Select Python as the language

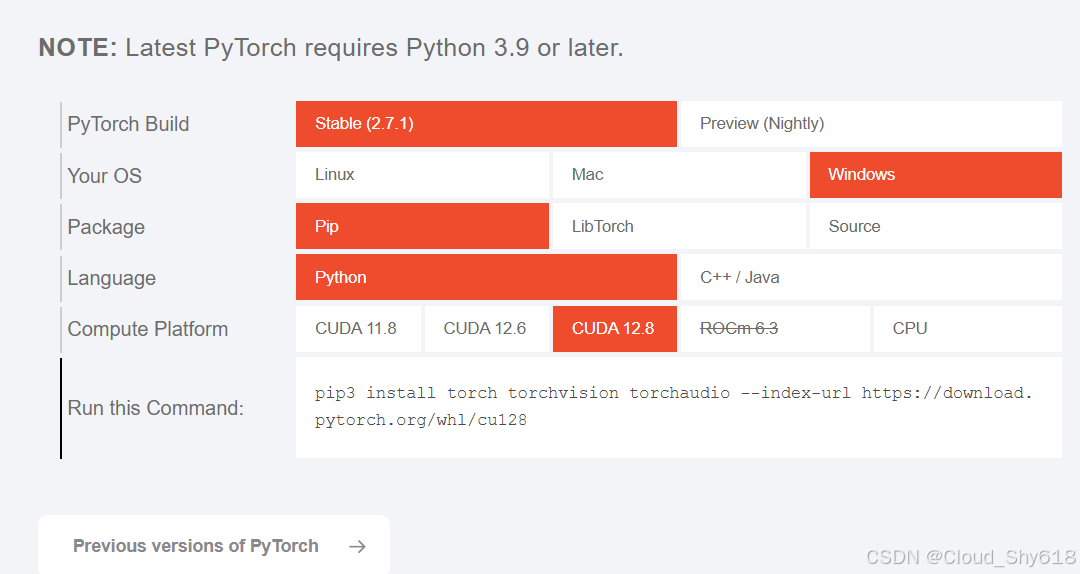pos(486,277)
